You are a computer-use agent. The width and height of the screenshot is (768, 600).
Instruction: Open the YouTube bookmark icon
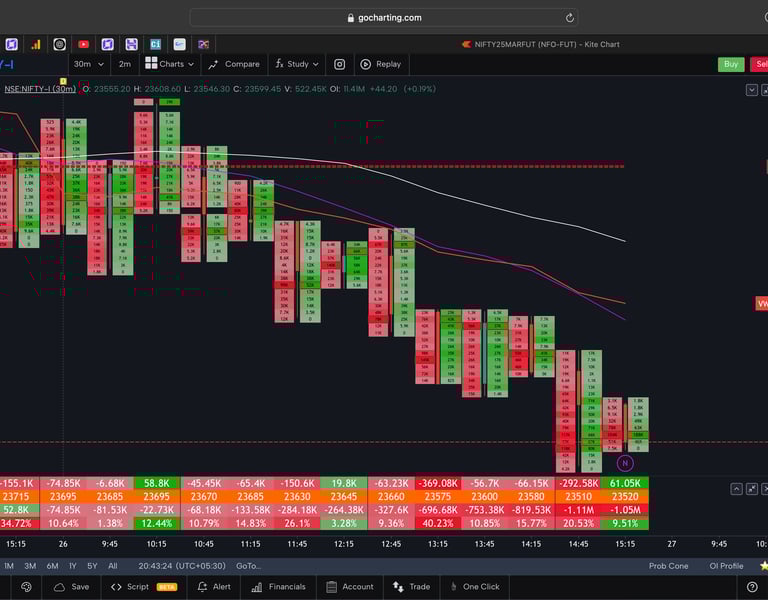84,45
